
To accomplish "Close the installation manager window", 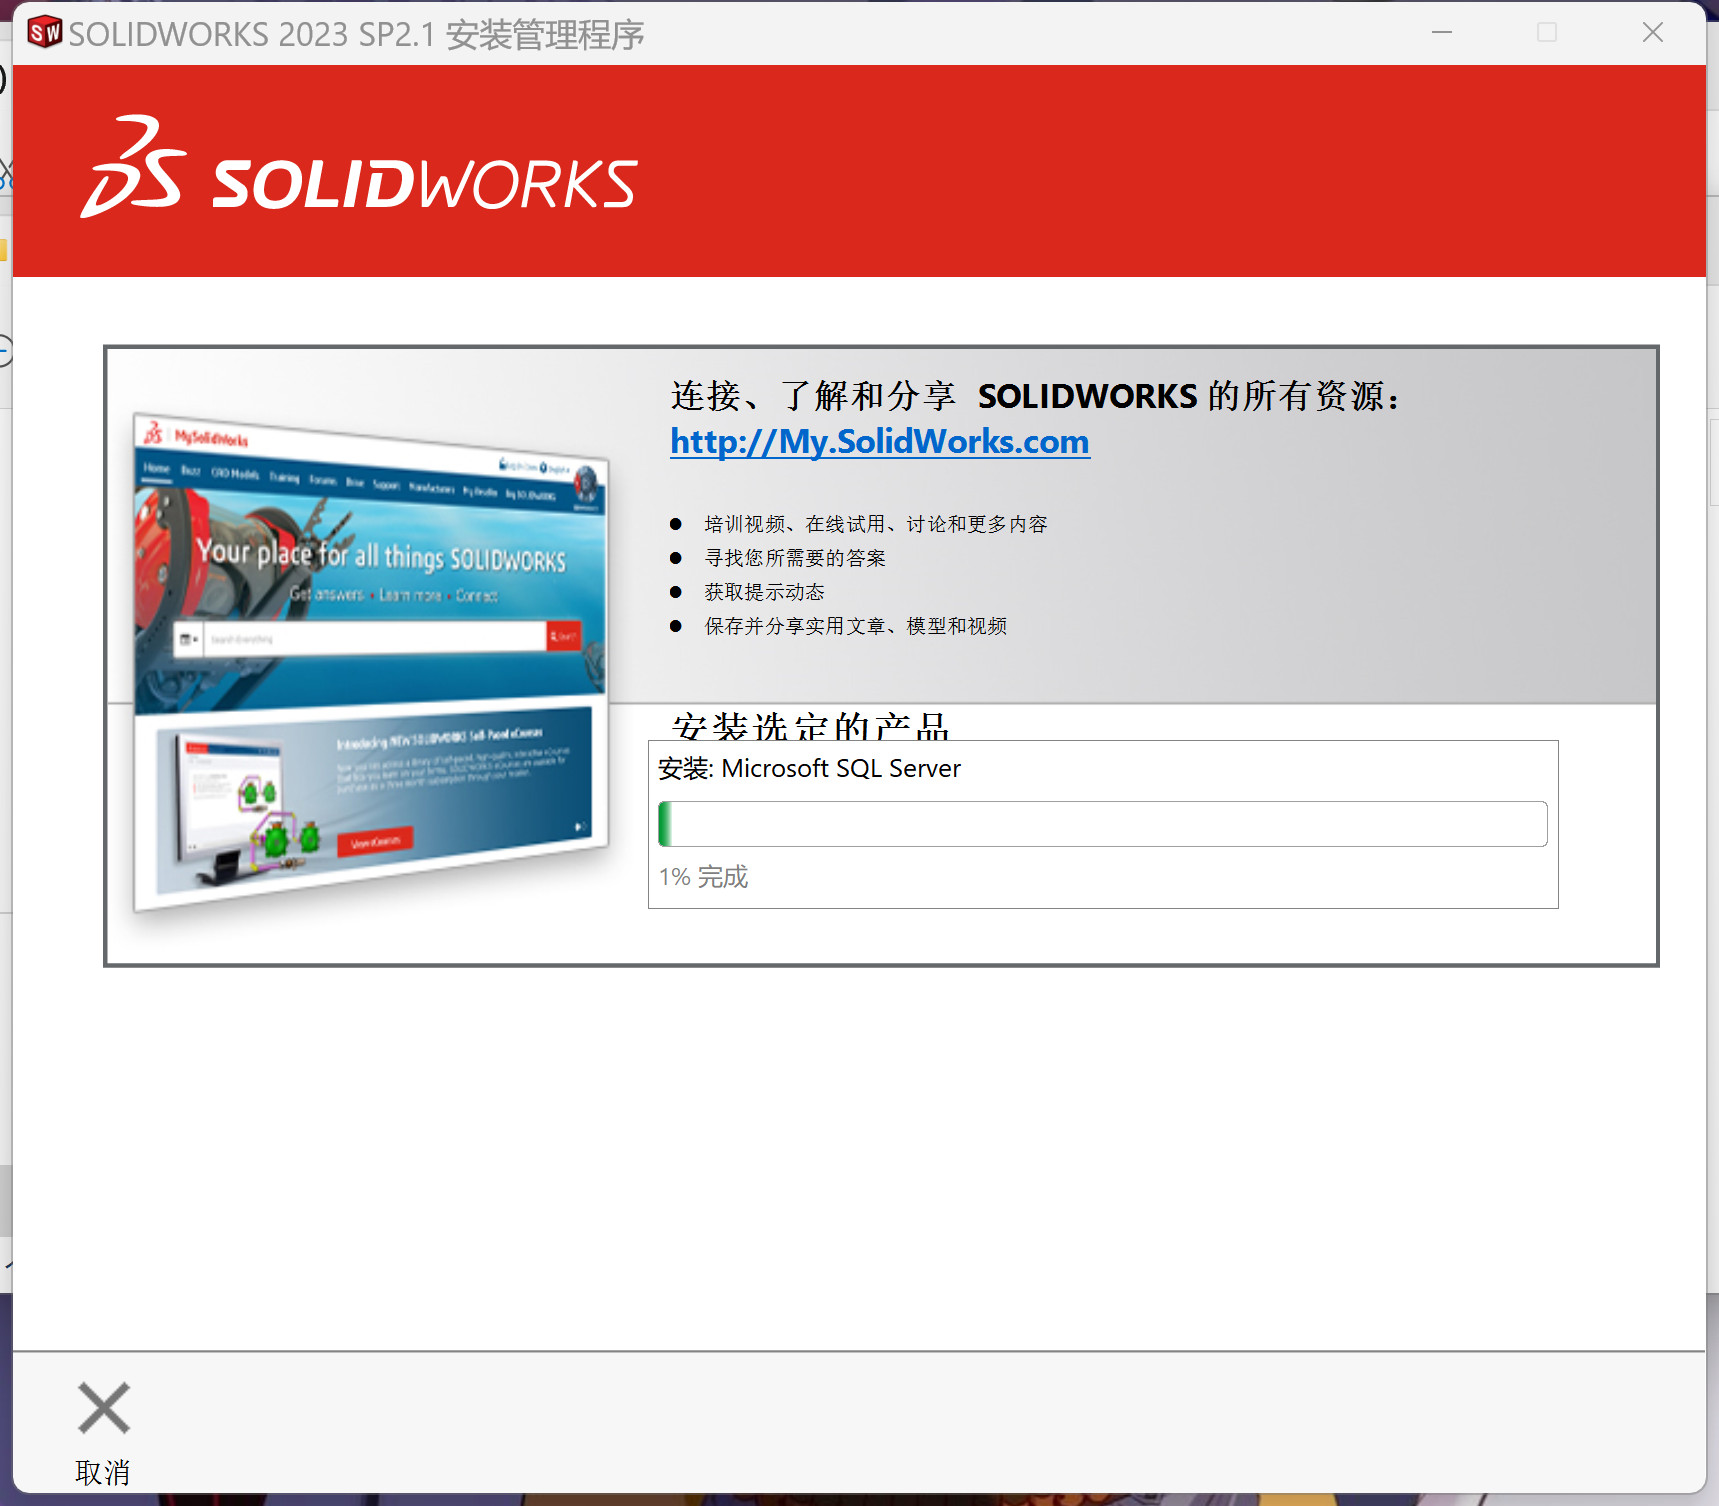I will pos(1652,33).
